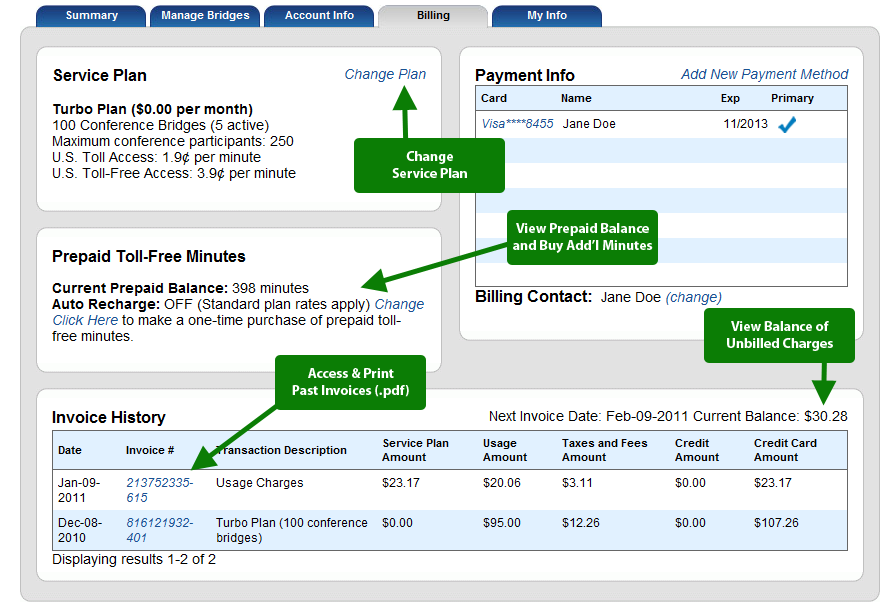
Task: Click the Invoice # column header
Action: (149, 450)
